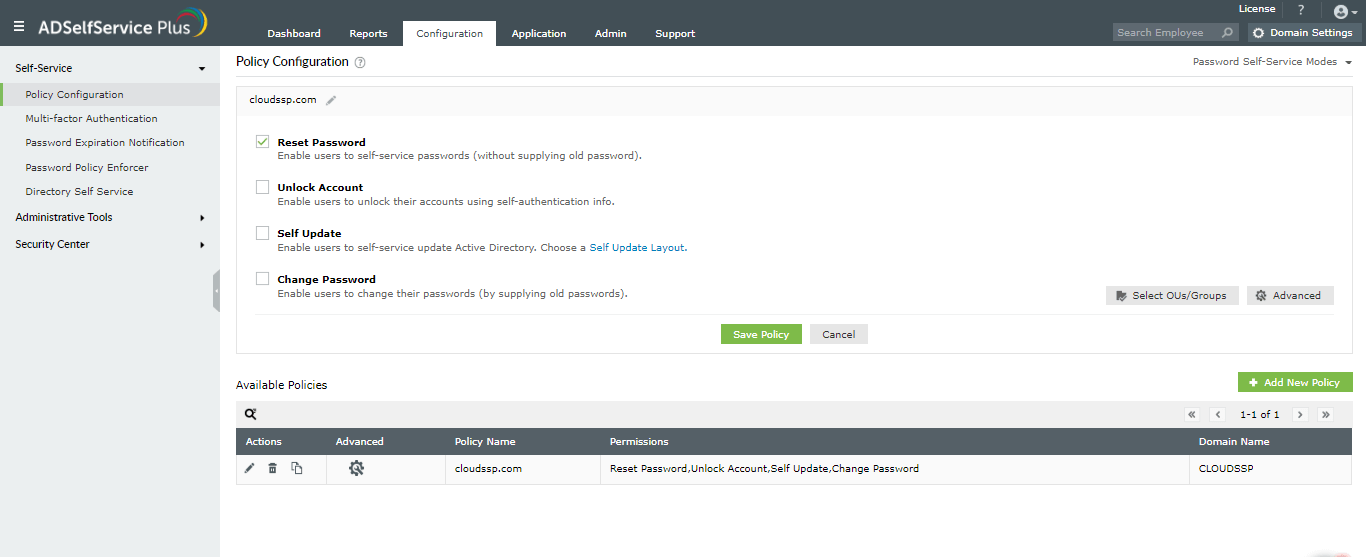Click the Domain Name column header
This screenshot has height=557, width=1366.
(x=1234, y=441)
